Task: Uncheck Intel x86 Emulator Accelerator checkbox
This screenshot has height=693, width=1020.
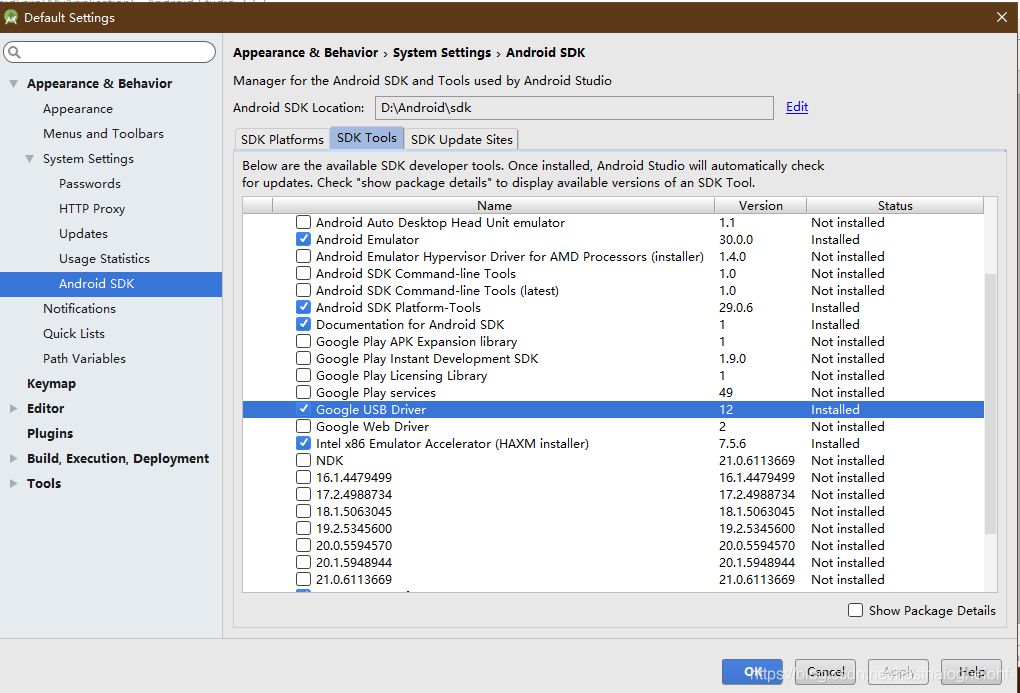Action: pyautogui.click(x=303, y=443)
